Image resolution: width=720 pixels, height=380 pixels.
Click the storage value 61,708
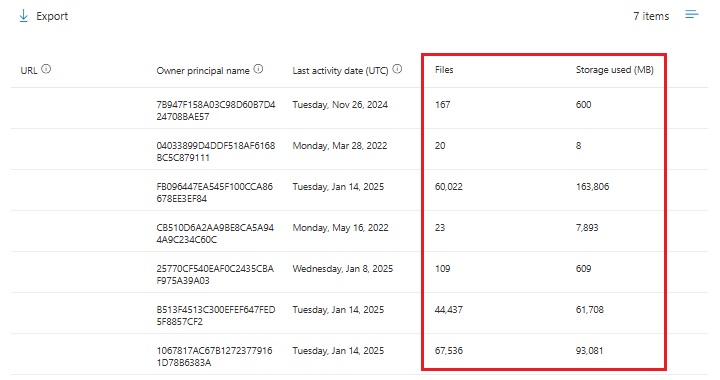point(590,310)
